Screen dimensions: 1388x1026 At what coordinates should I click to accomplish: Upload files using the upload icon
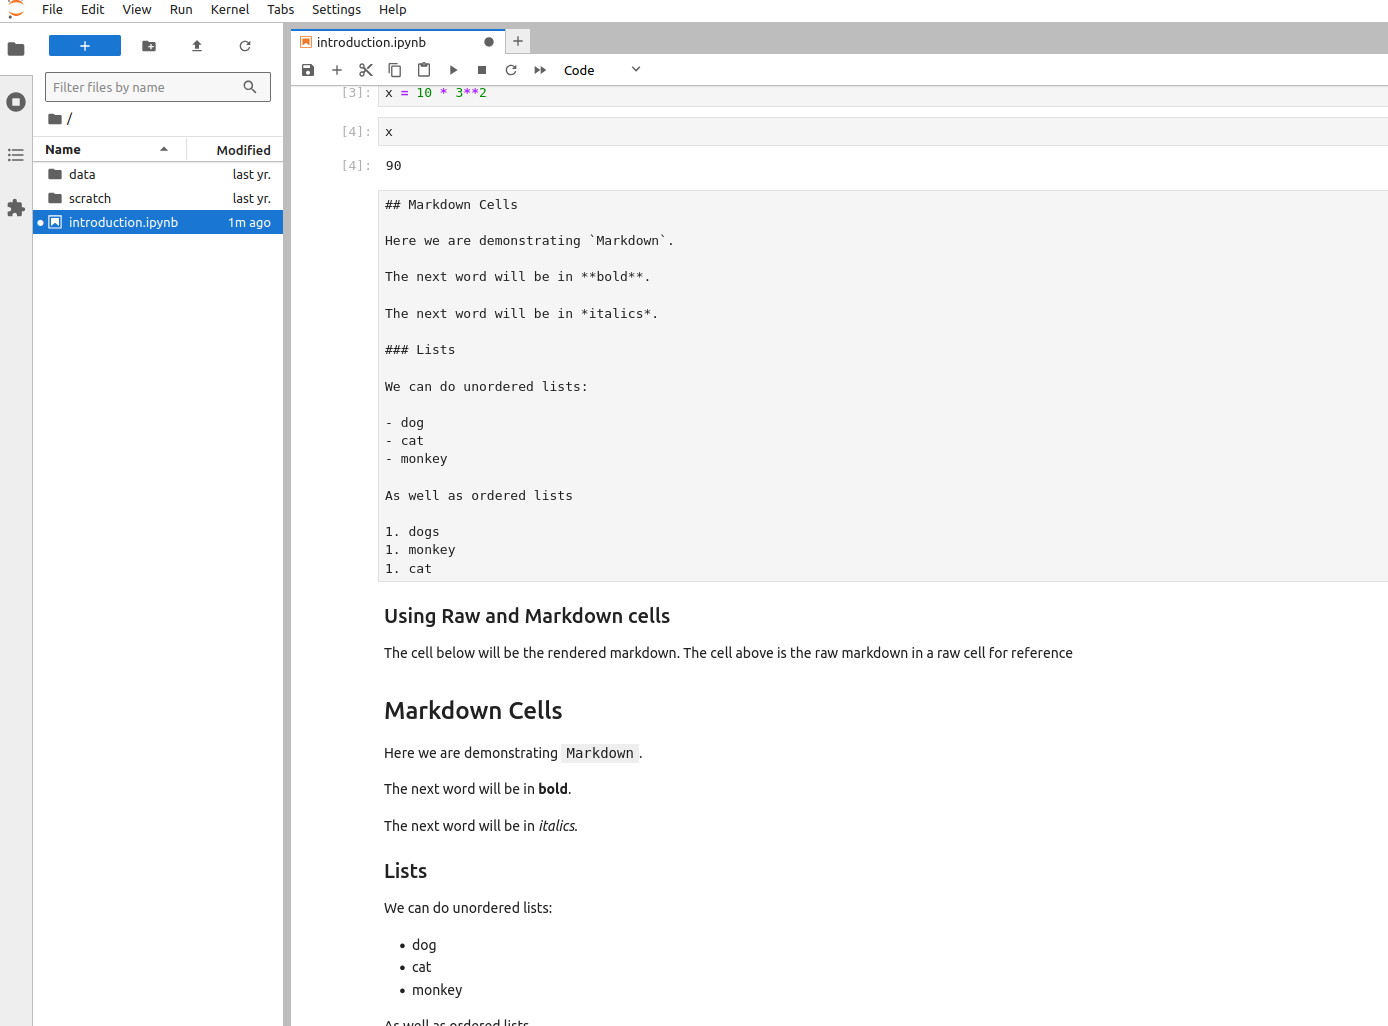coord(197,46)
